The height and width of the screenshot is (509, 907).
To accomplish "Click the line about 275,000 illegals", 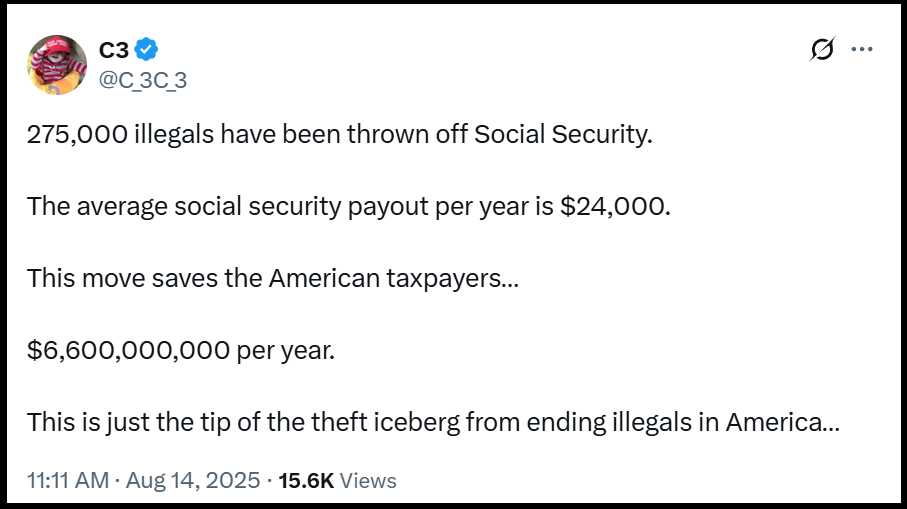I will click(x=339, y=134).
